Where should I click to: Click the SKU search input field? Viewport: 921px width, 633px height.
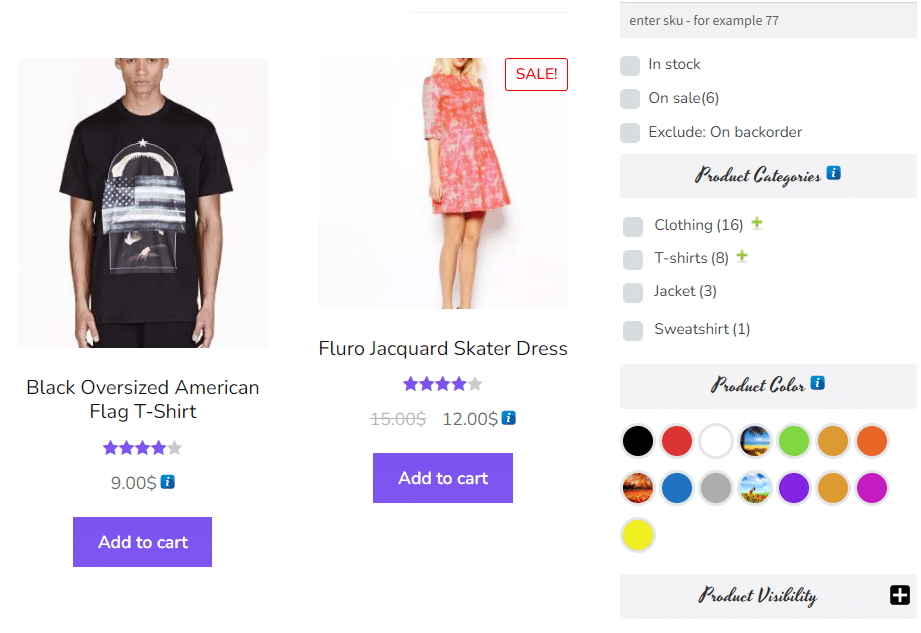pyautogui.click(x=768, y=20)
